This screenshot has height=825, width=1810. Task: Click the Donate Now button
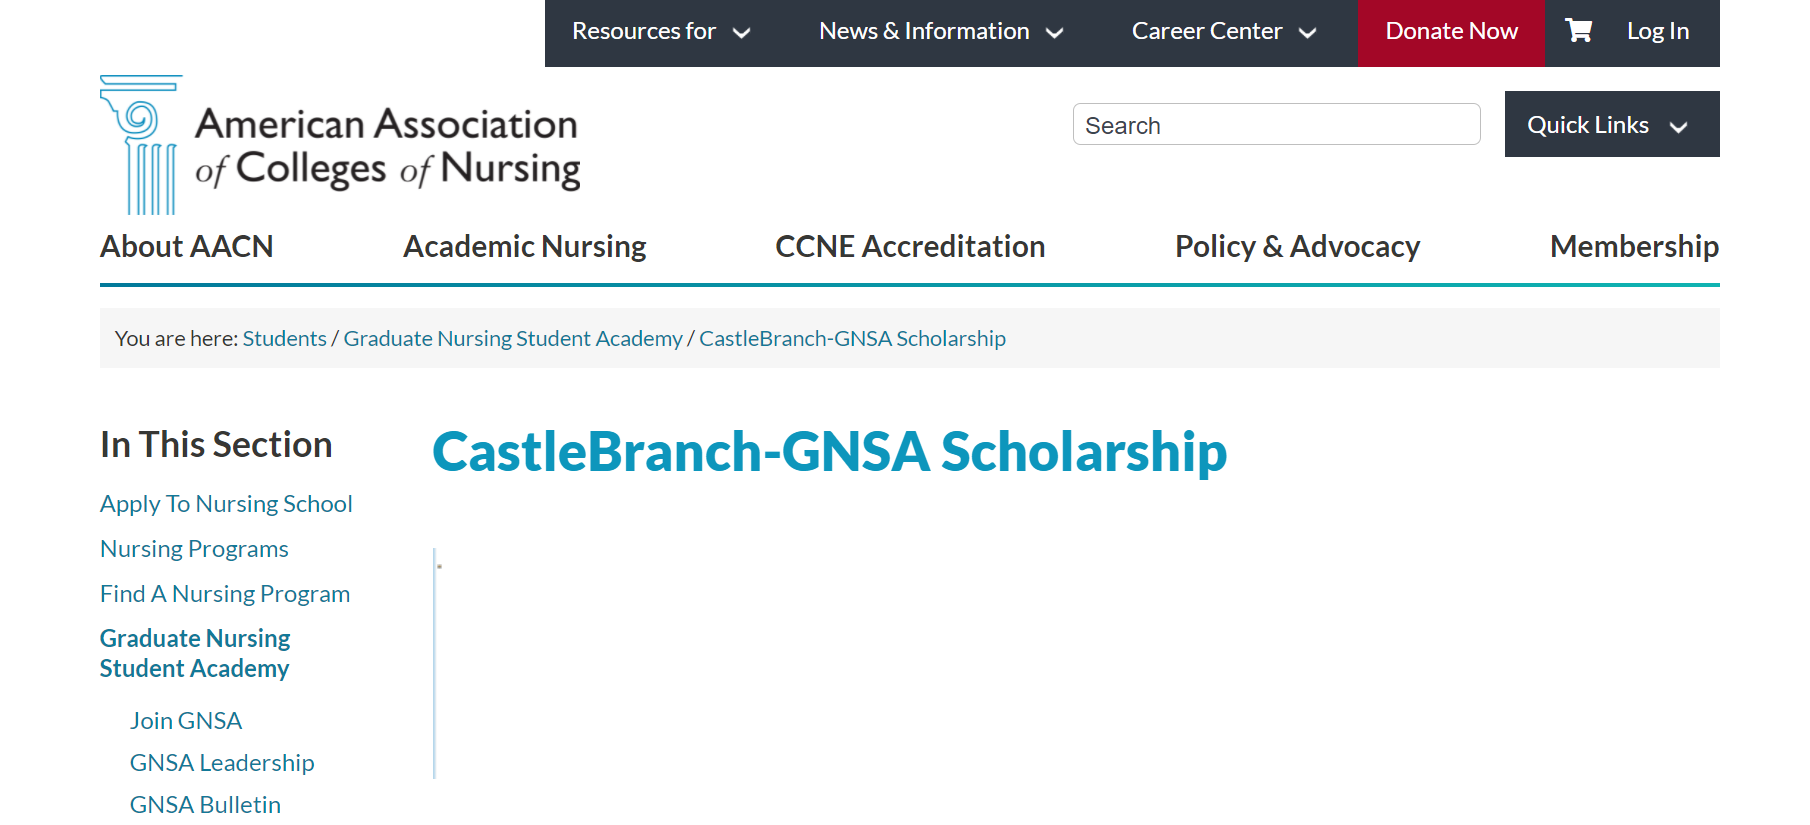1451,32
